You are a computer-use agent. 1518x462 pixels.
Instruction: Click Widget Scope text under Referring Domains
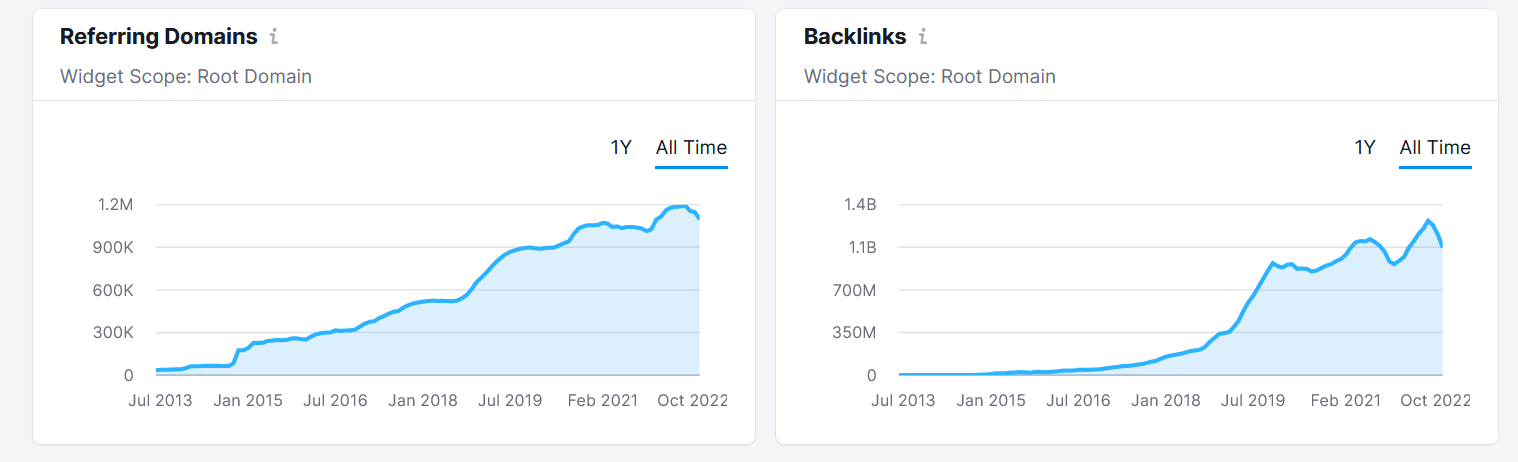coord(186,76)
